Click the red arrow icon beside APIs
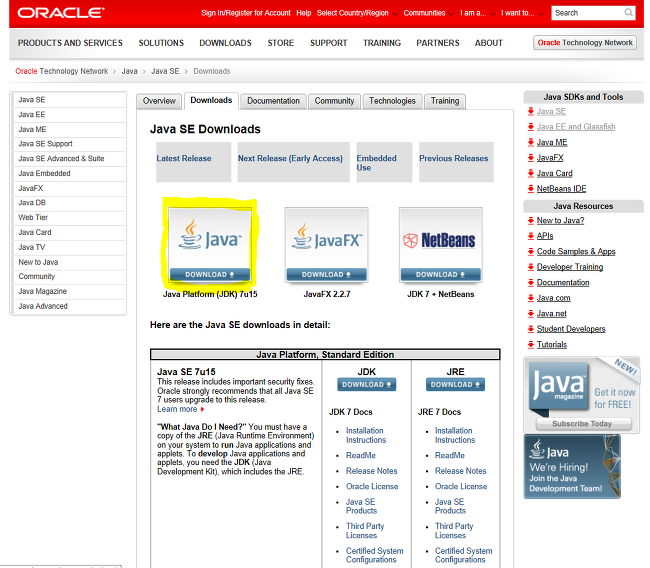This screenshot has width=650, height=568. (x=531, y=236)
